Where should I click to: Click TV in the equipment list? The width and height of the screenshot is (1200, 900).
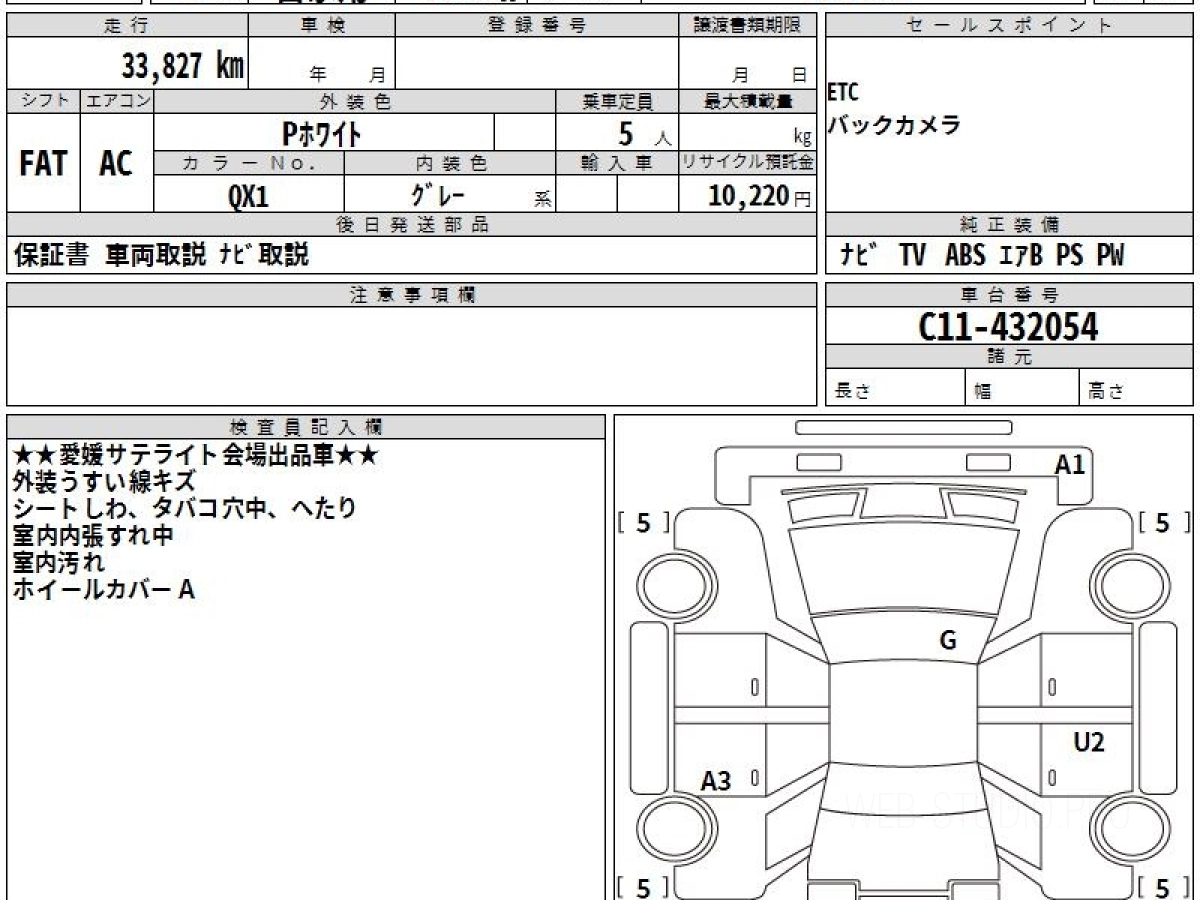tap(912, 256)
